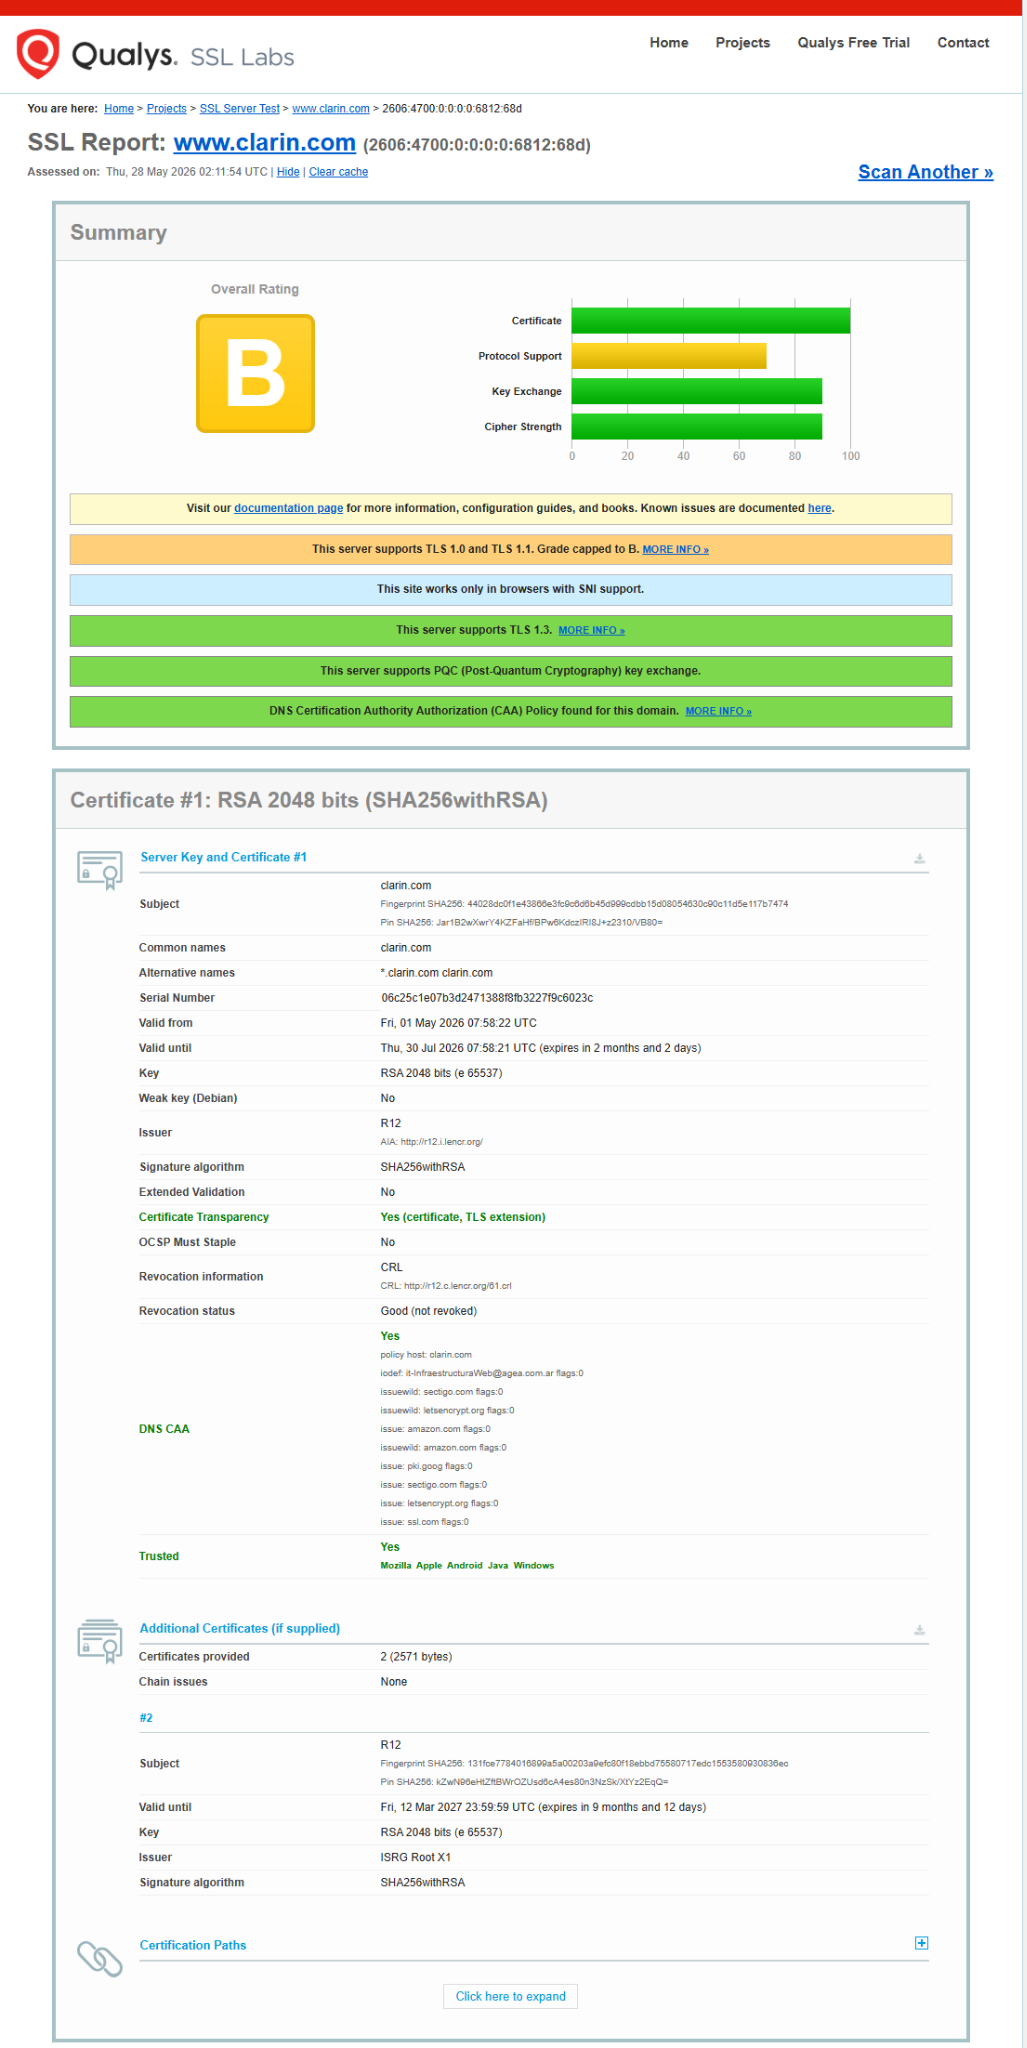Click the '*.clarin.com clarin.com' alternative names value
1027x2048 pixels.
[437, 973]
